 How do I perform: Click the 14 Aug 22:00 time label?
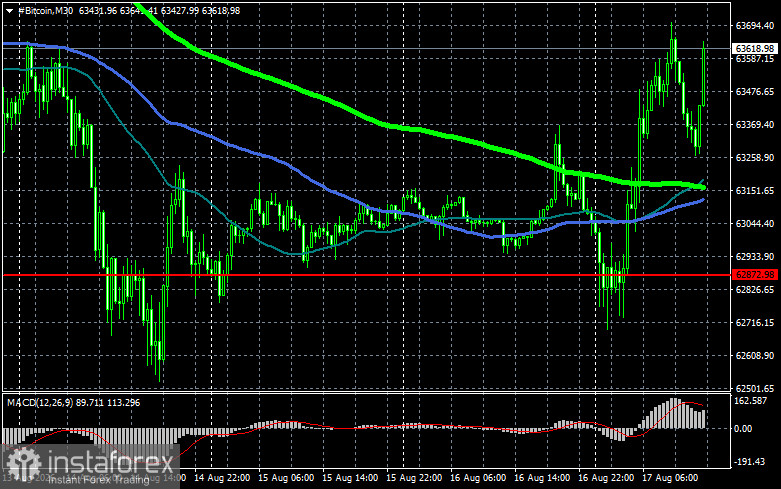tap(222, 478)
